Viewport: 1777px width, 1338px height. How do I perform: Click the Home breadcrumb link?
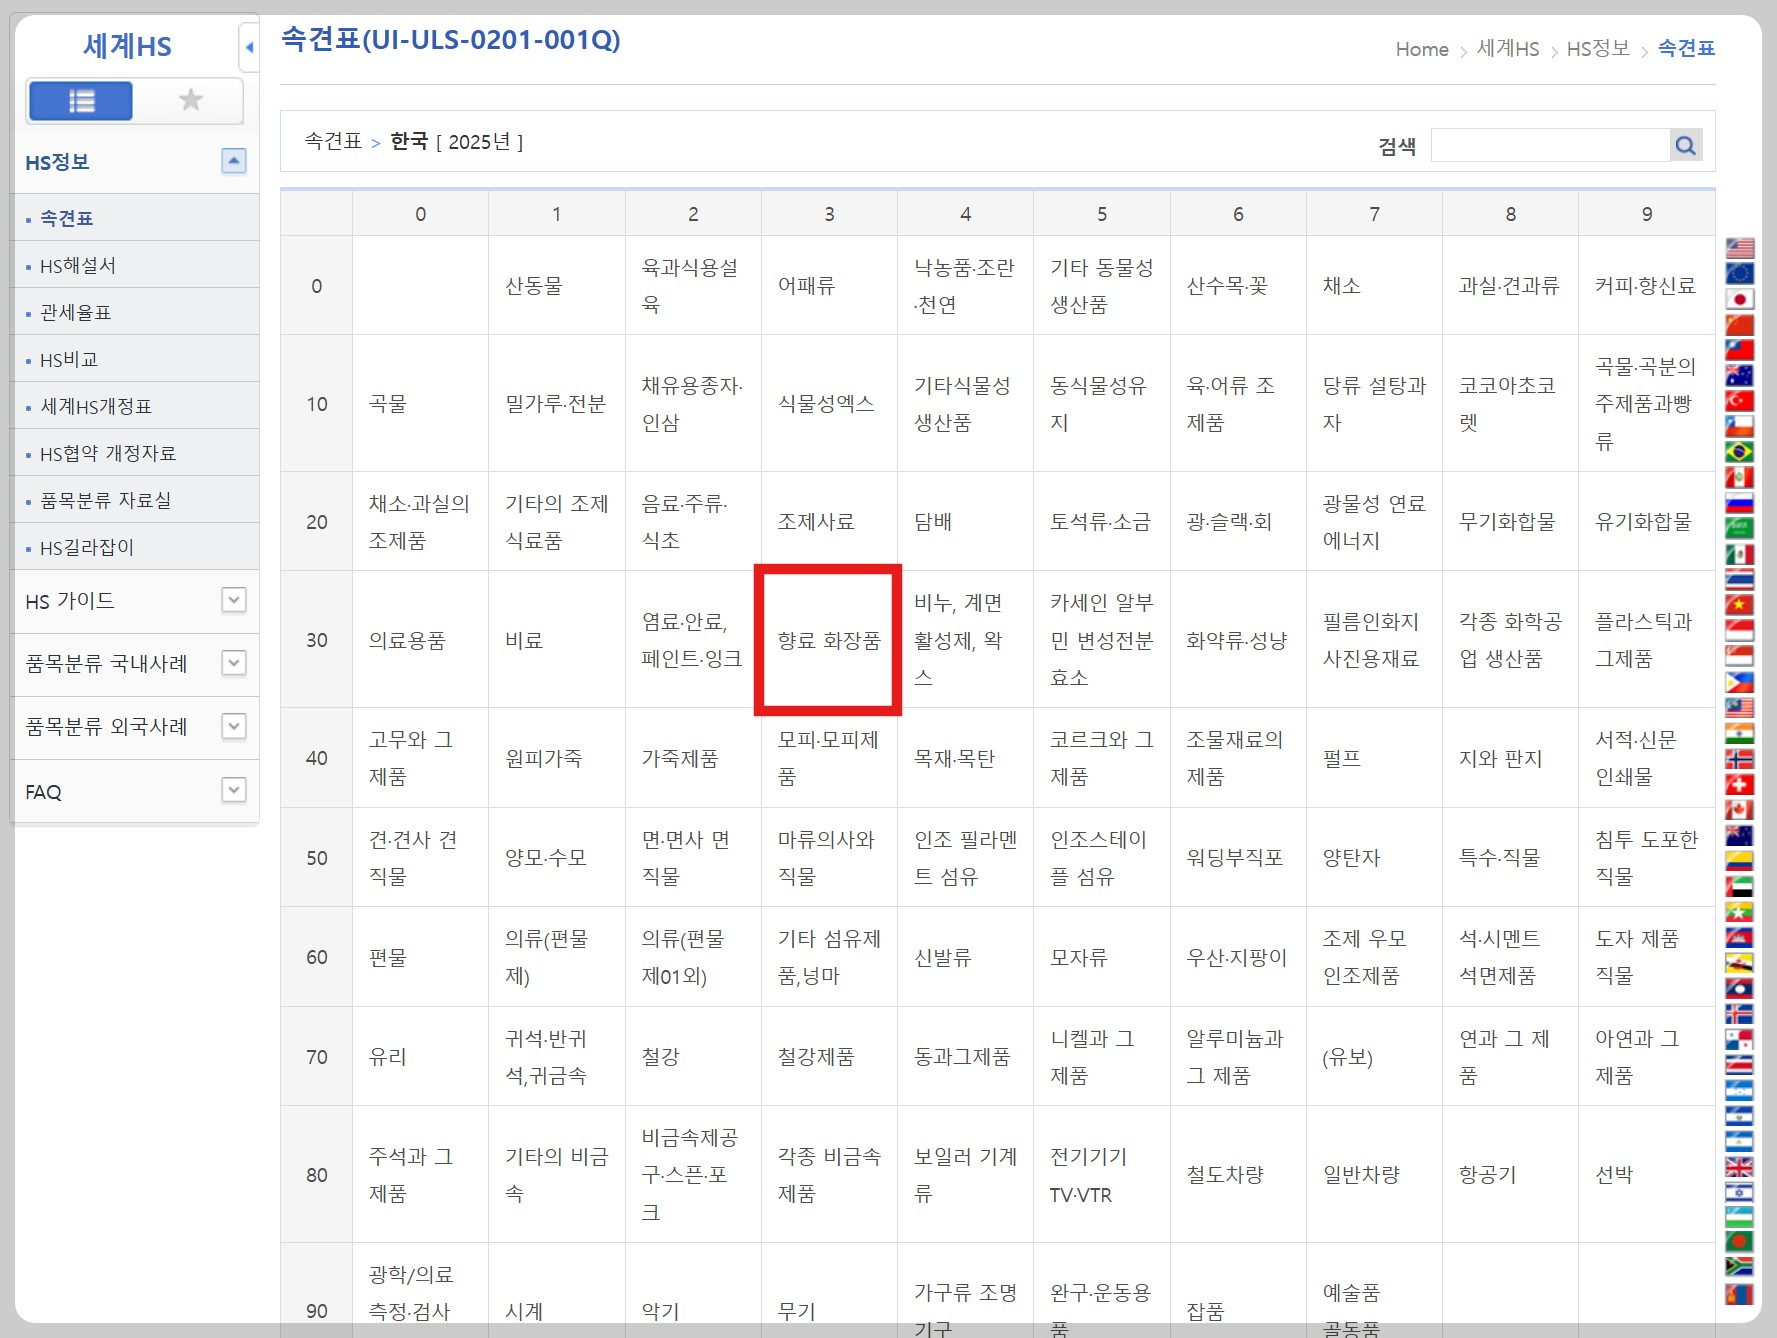1422,49
